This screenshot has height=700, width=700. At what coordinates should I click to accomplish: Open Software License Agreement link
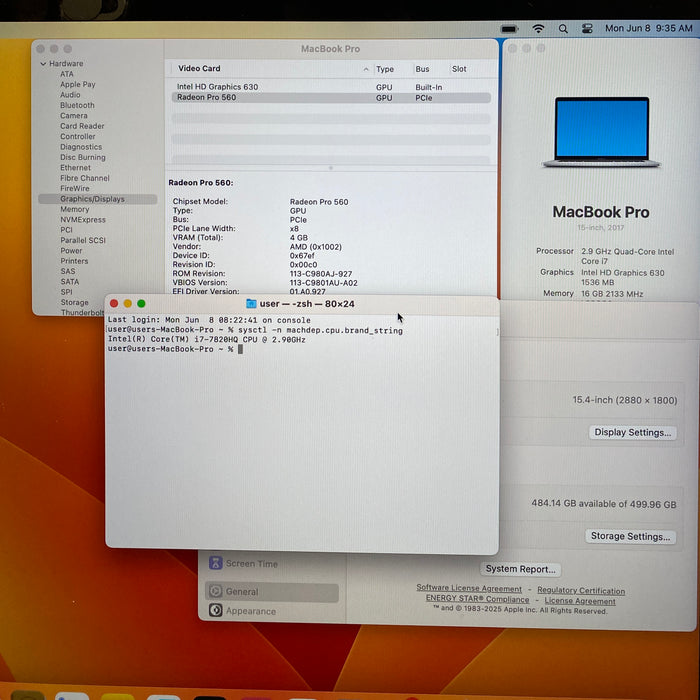click(469, 588)
